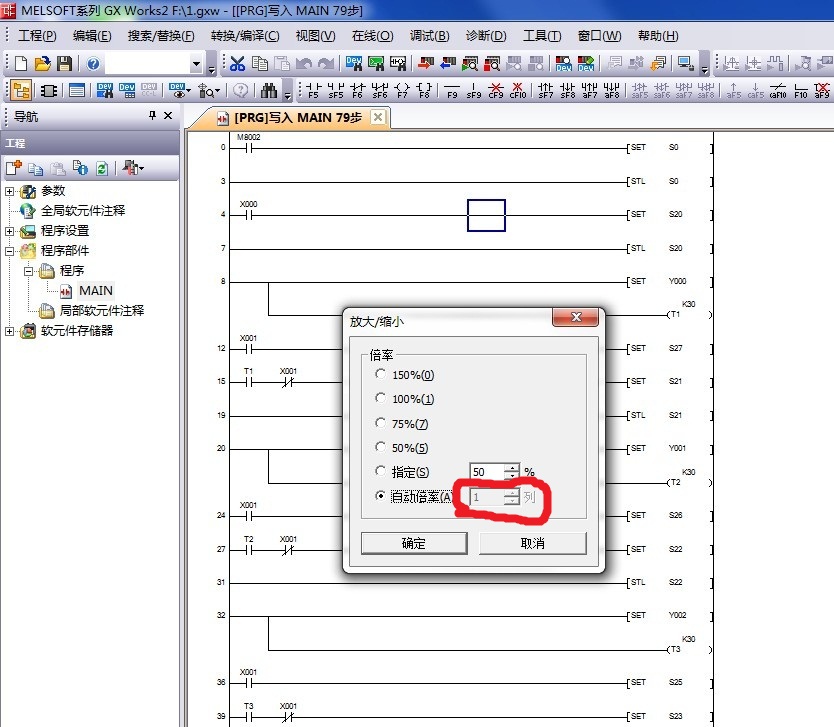Click the binoculars find icon
834x727 pixels.
[x=269, y=90]
